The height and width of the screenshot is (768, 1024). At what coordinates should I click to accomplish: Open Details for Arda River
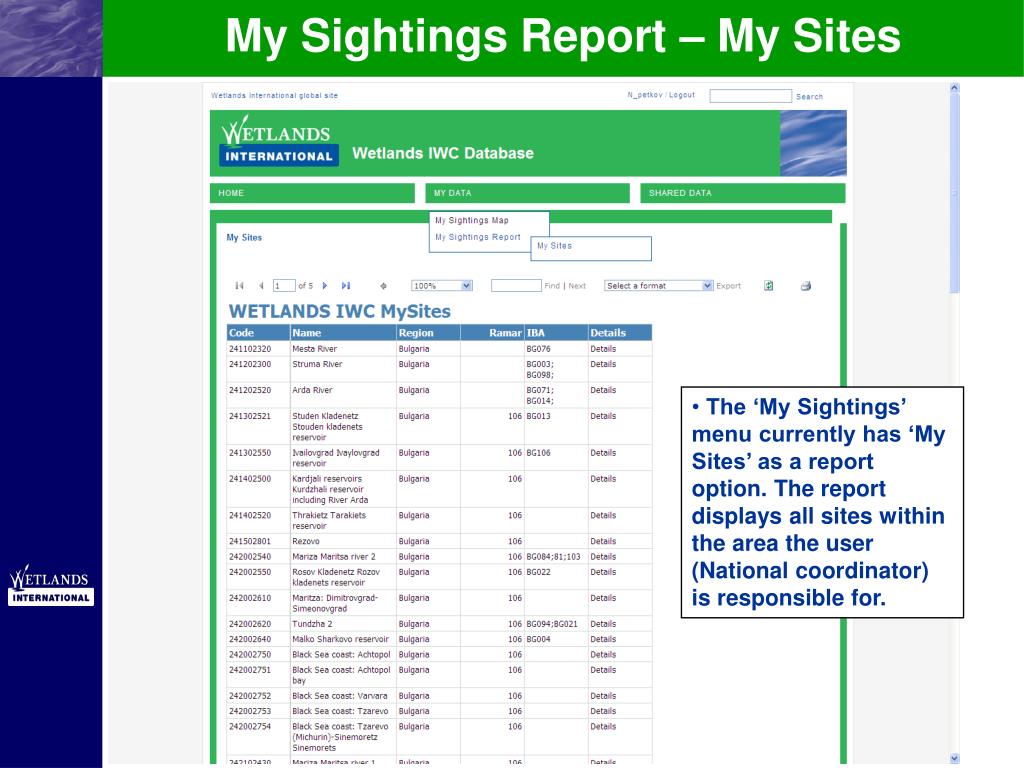(603, 391)
